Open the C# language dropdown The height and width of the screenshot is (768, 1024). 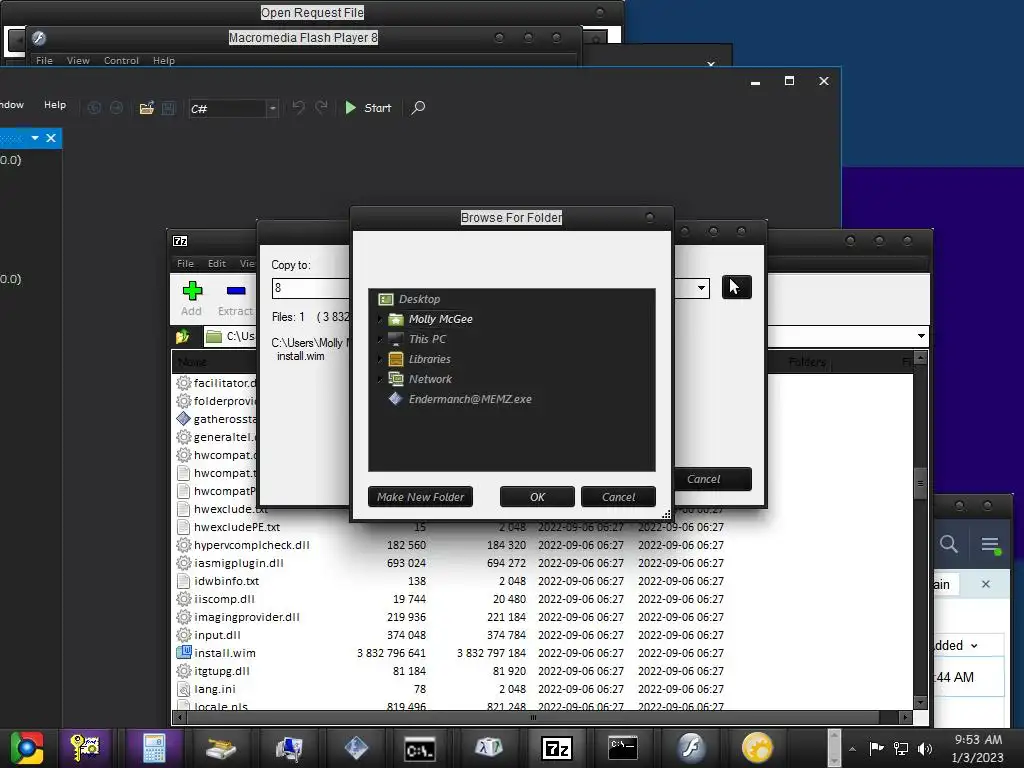pos(273,108)
